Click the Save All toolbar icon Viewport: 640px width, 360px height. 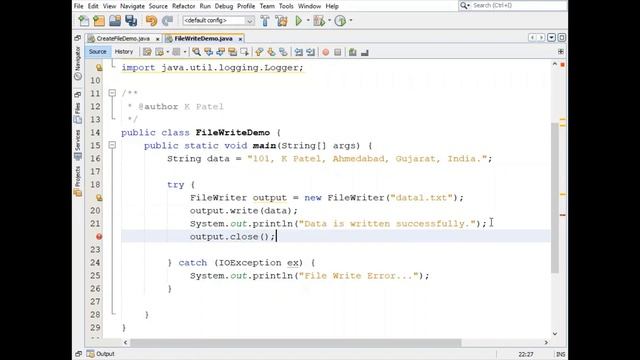click(x=131, y=20)
